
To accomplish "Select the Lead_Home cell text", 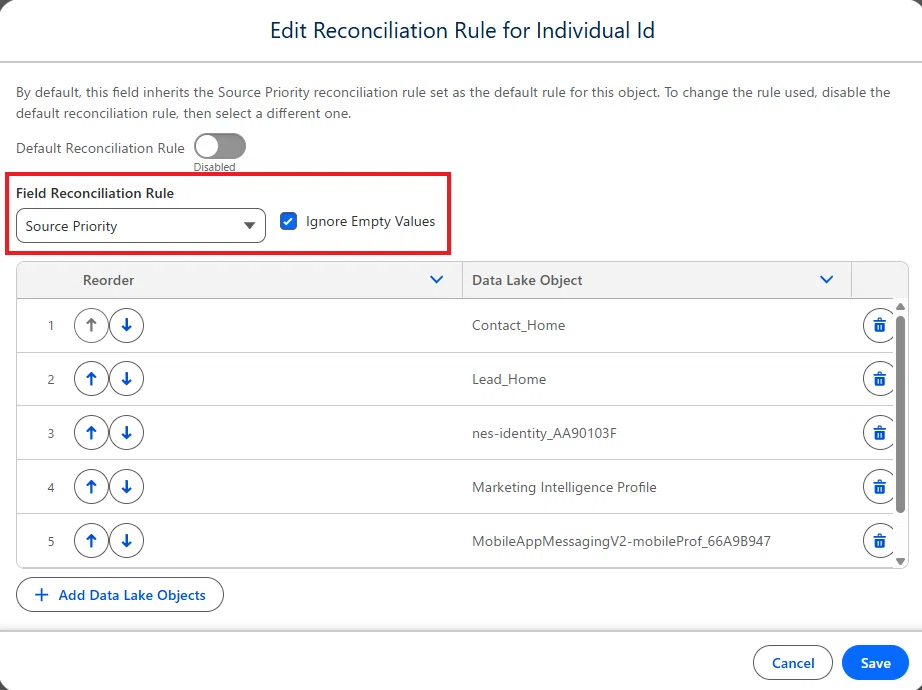I will [x=509, y=379].
